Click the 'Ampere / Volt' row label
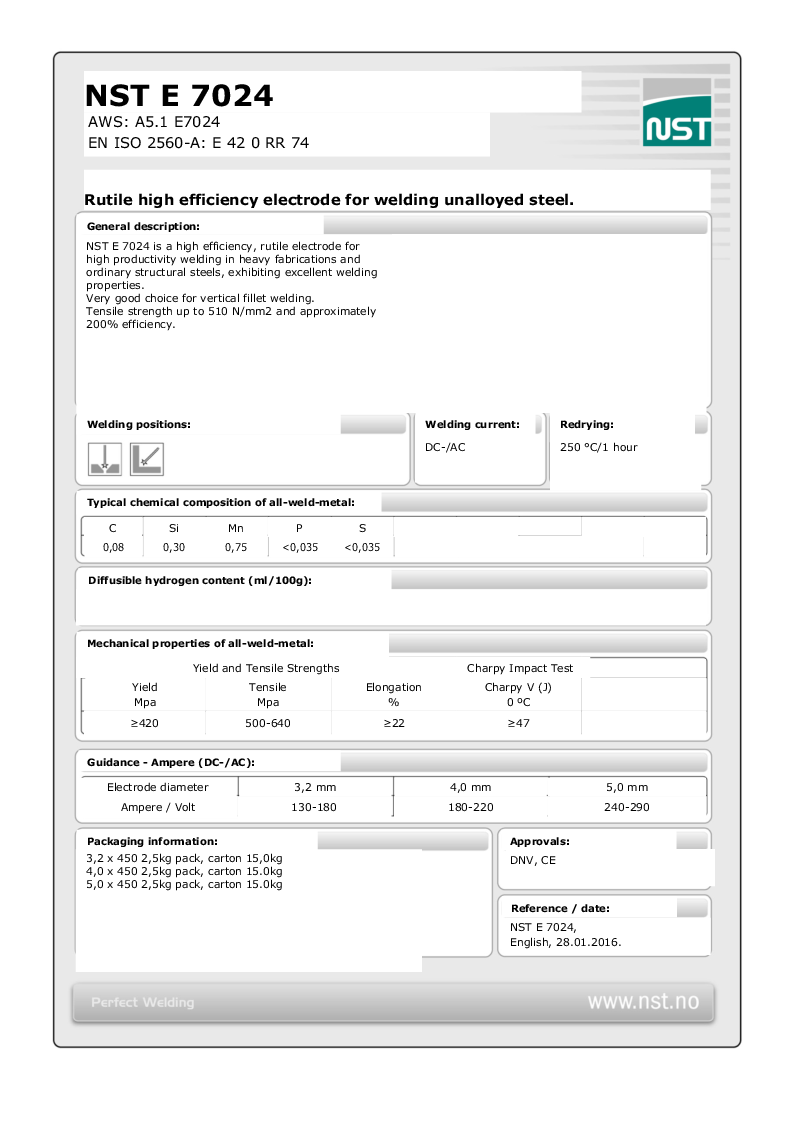This screenshot has width=794, height=1123. coord(158,807)
